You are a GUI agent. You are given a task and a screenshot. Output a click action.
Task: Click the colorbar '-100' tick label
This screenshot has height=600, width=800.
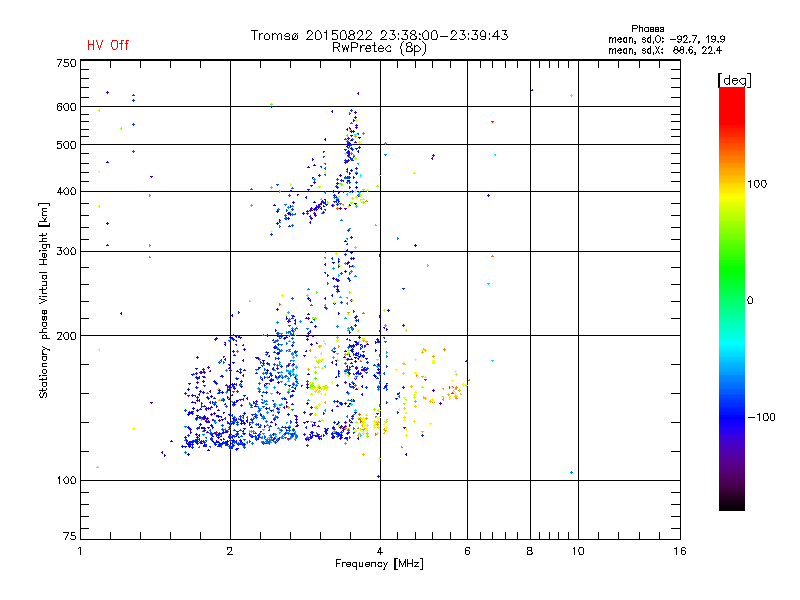762,417
